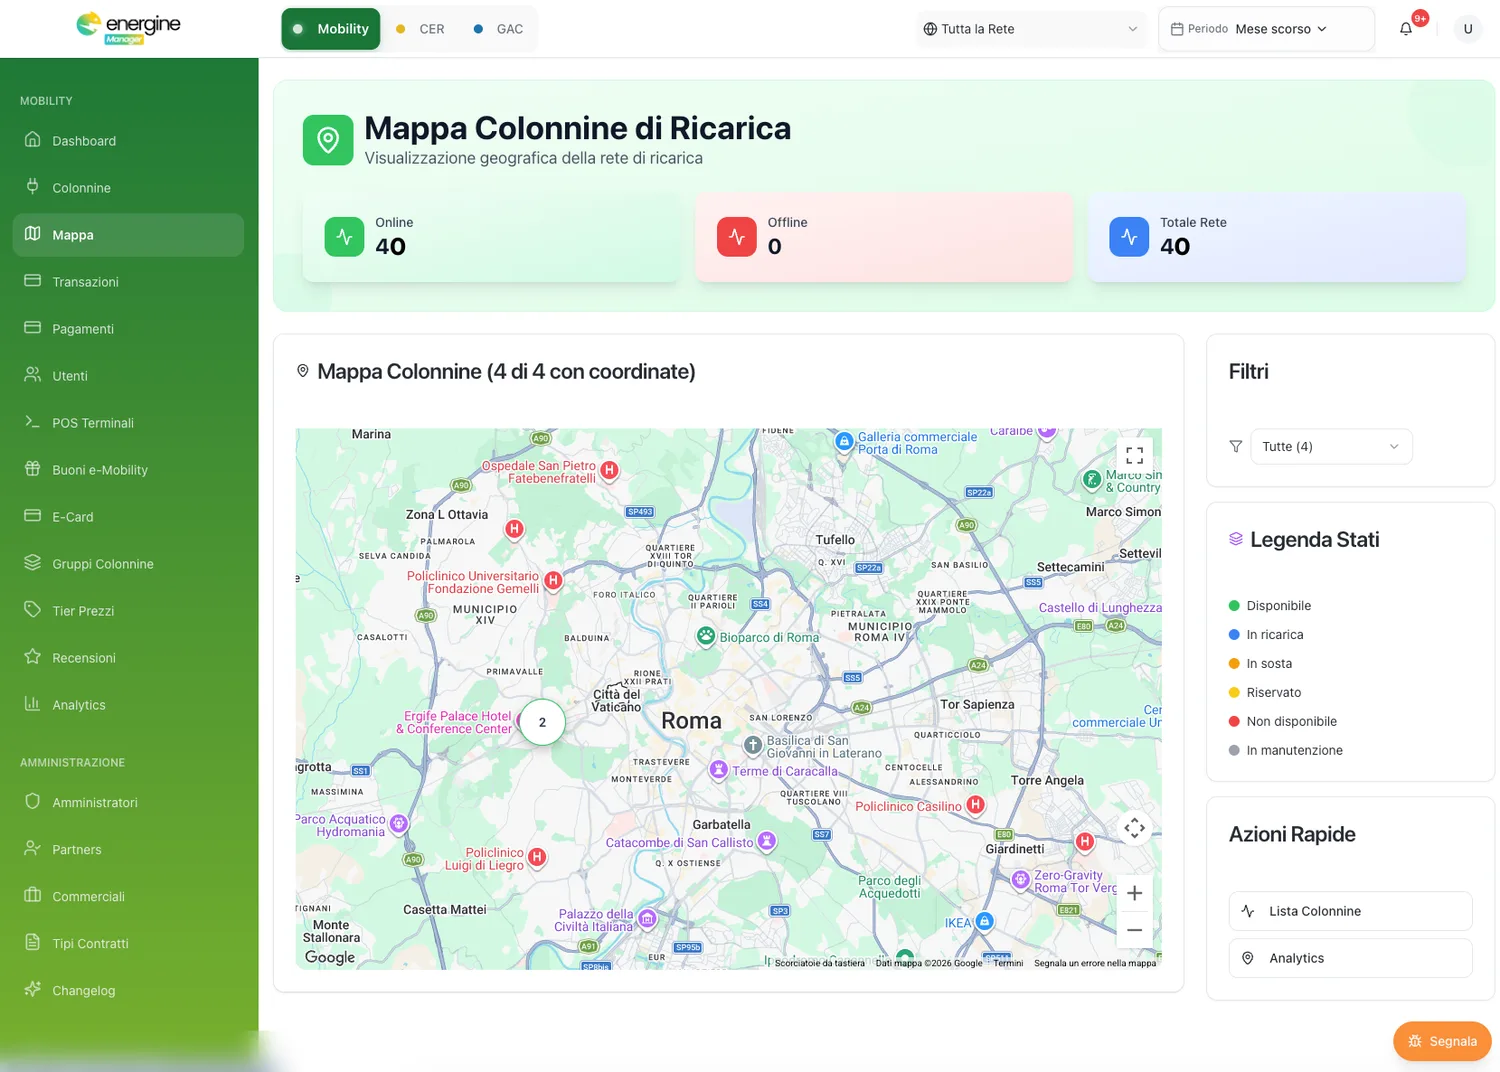
Task: Open the Tutta la Rete dropdown
Action: pyautogui.click(x=1030, y=29)
